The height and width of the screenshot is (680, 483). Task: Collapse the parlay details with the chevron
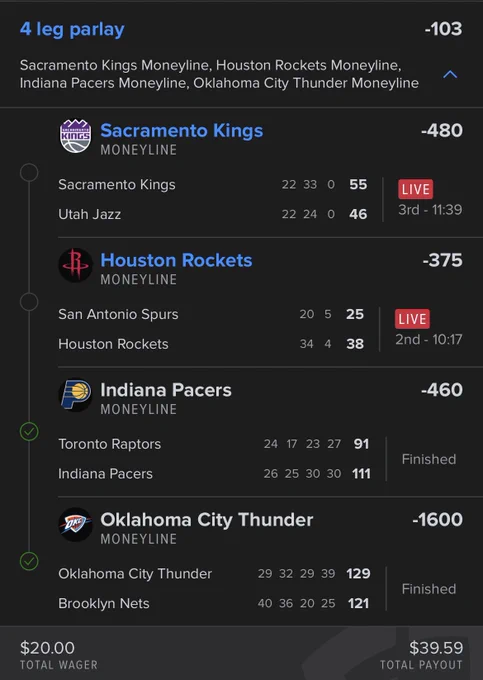pos(450,74)
